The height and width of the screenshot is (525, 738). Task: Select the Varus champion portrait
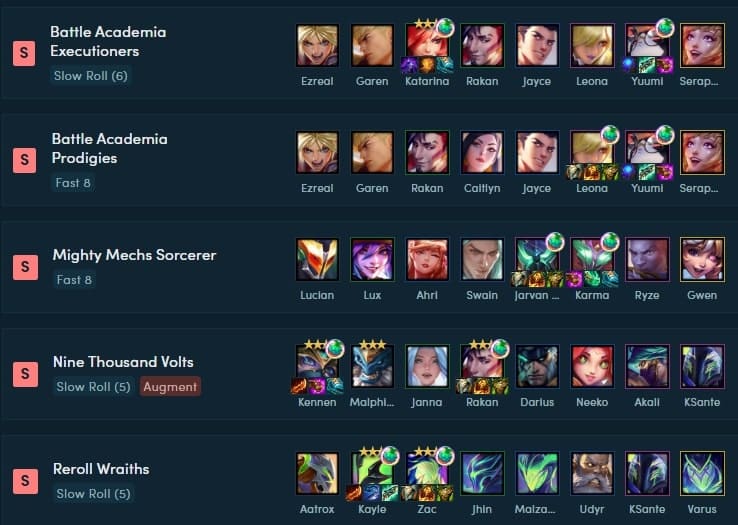tap(702, 473)
